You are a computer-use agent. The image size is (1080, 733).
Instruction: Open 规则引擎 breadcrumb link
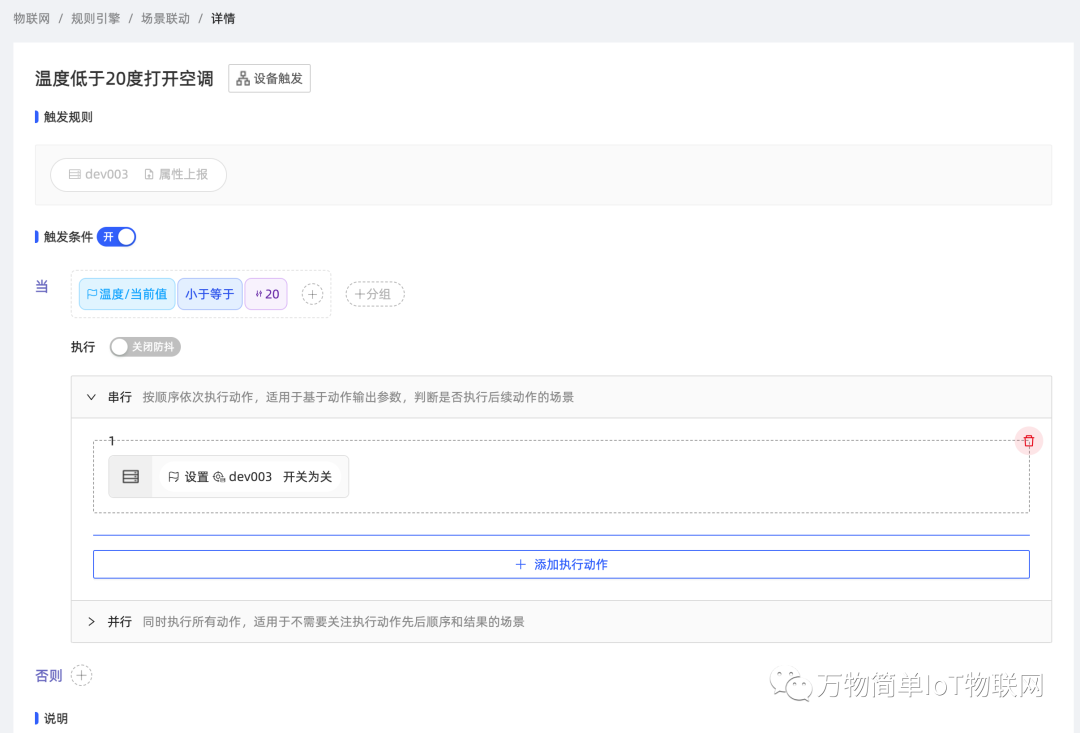(x=95, y=18)
